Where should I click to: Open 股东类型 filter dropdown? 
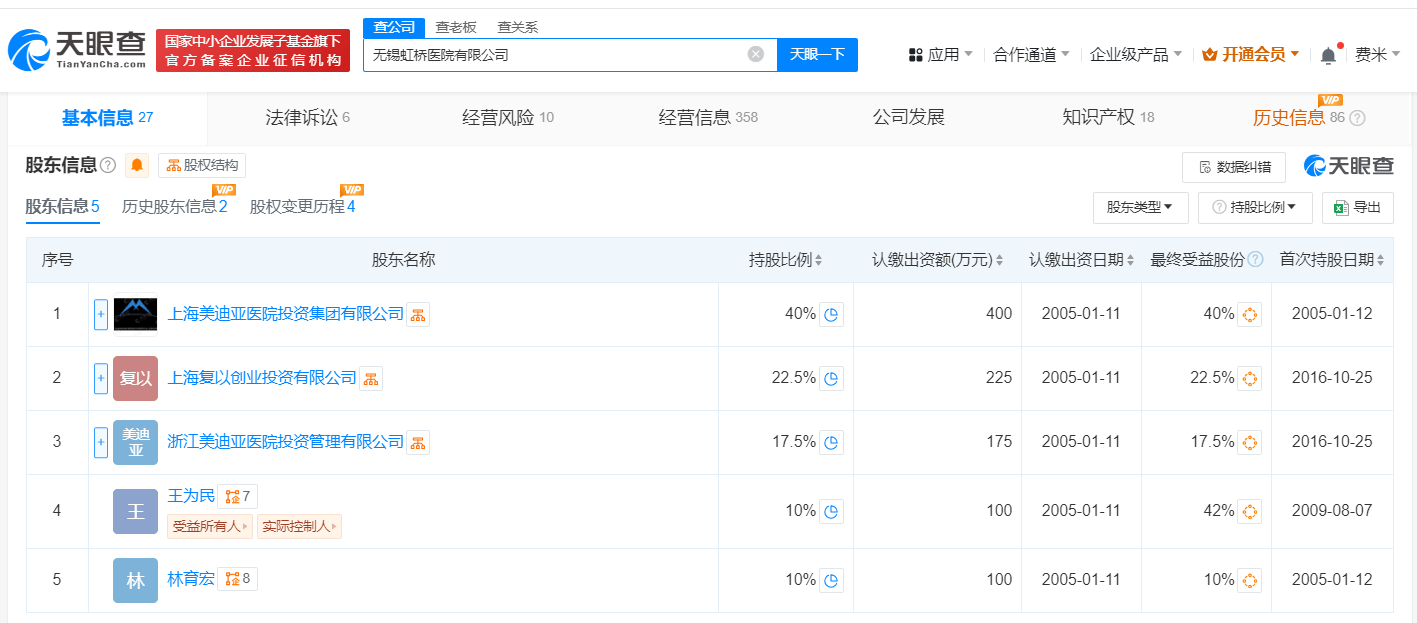coord(1140,207)
